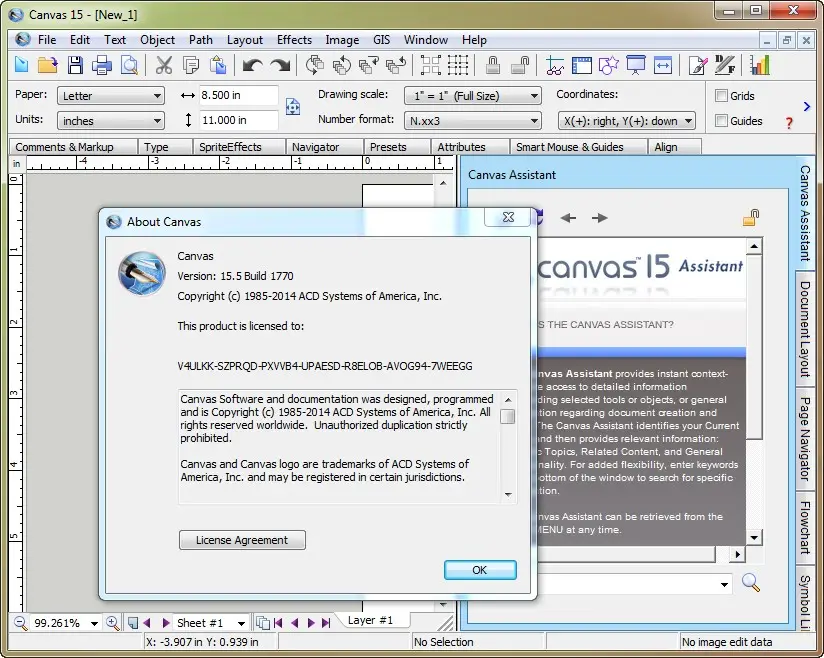The image size is (824, 658).
Task: Jump to last layer arrow icon
Action: pyautogui.click(x=326, y=623)
